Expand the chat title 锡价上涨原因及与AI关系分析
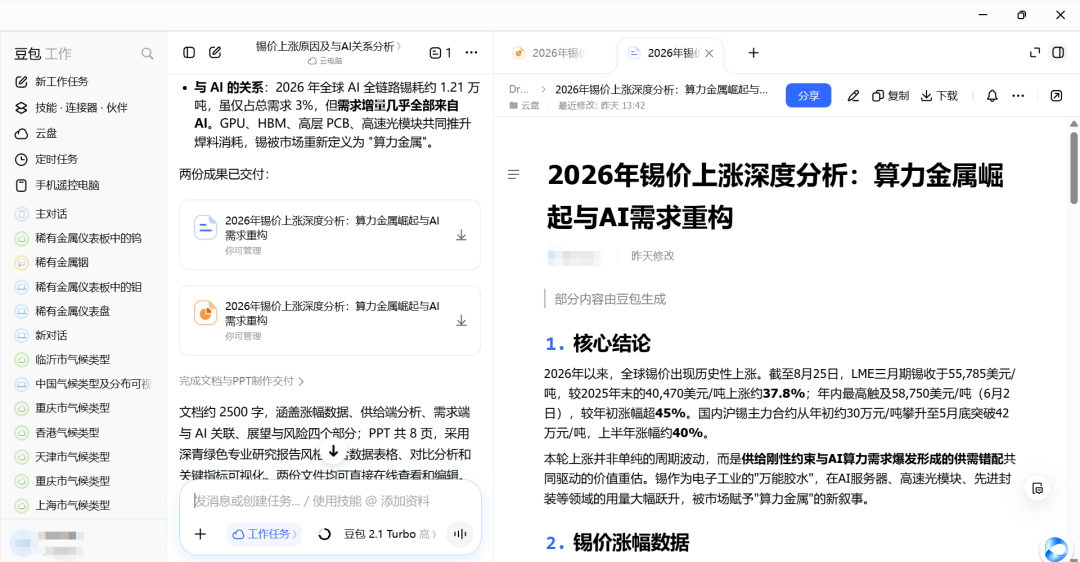This screenshot has width=1080, height=562. point(328,46)
